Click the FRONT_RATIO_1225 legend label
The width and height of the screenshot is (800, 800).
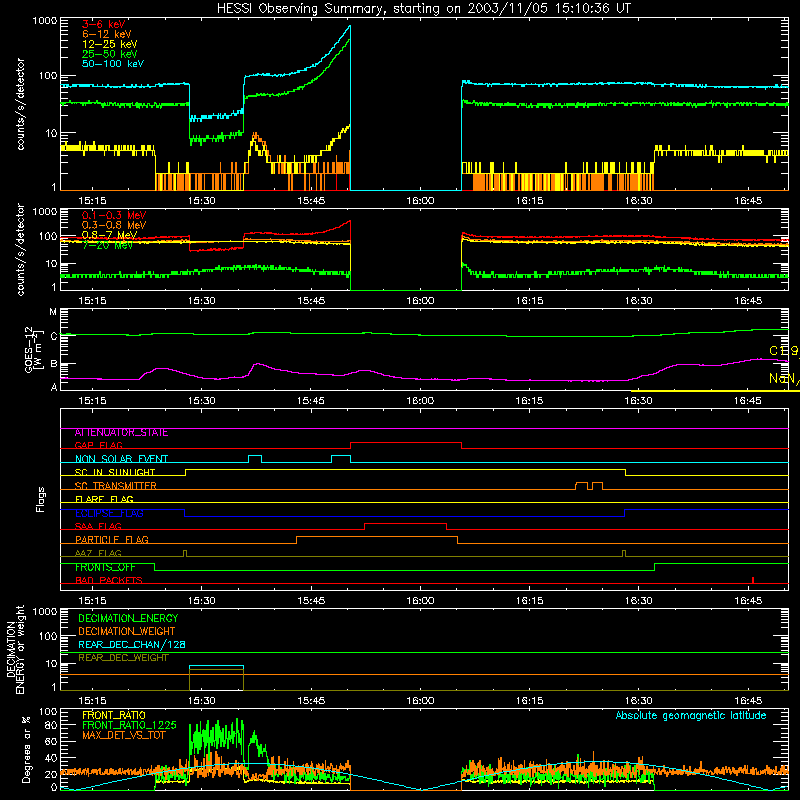129,725
